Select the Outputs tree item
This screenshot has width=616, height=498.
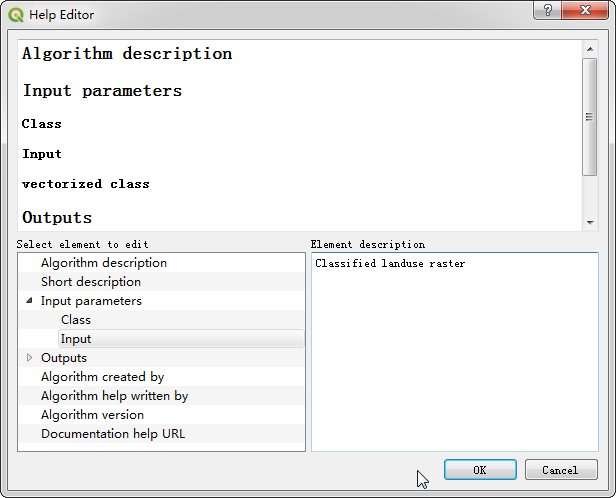point(64,358)
